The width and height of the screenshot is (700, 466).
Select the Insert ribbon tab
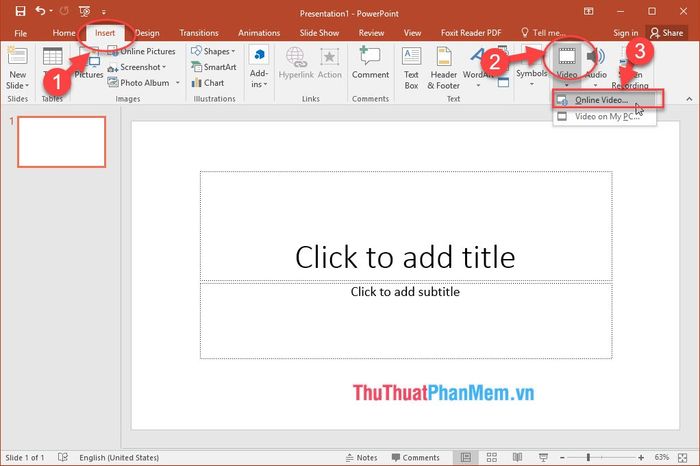(105, 33)
